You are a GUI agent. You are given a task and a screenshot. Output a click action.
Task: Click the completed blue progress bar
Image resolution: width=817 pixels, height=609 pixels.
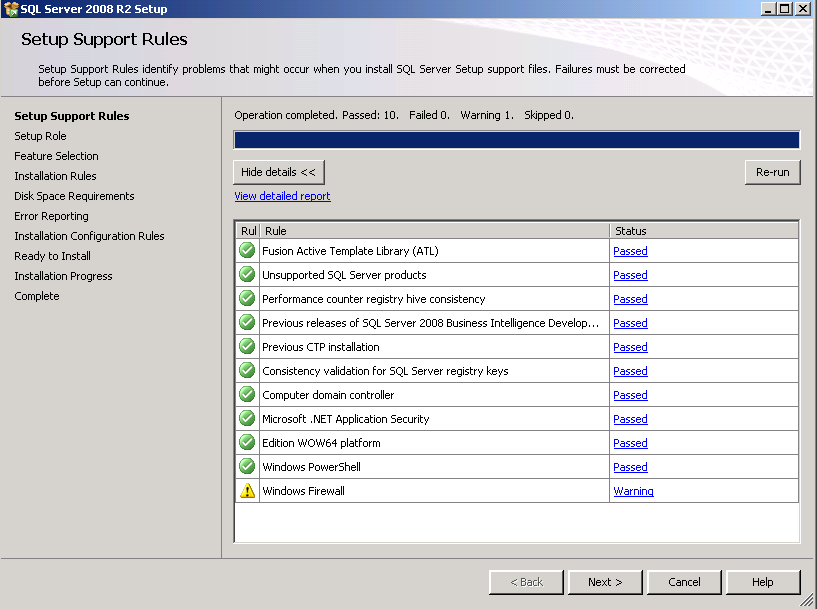point(516,140)
